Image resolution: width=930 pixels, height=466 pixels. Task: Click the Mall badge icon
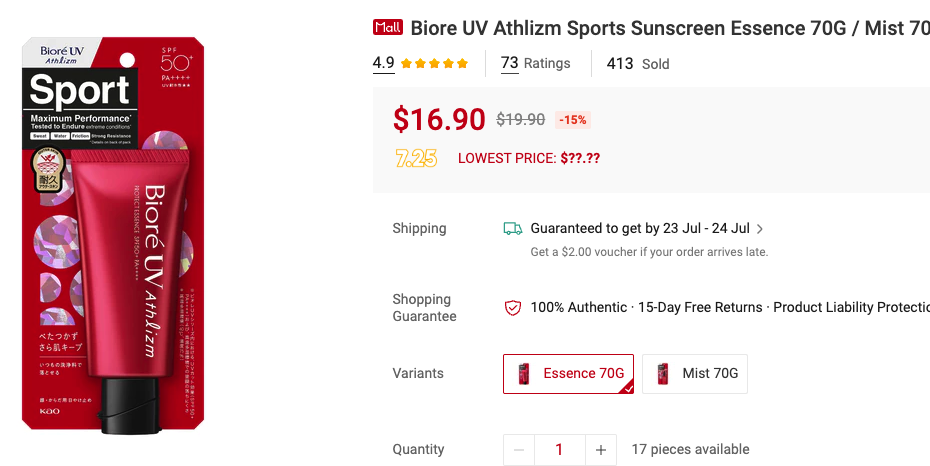tap(387, 28)
